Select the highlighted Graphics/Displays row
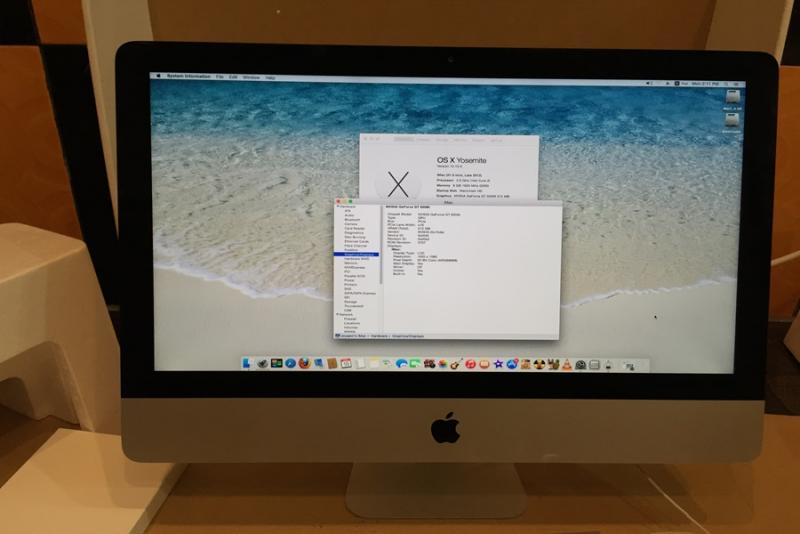Image resolution: width=800 pixels, height=534 pixels. 357,255
